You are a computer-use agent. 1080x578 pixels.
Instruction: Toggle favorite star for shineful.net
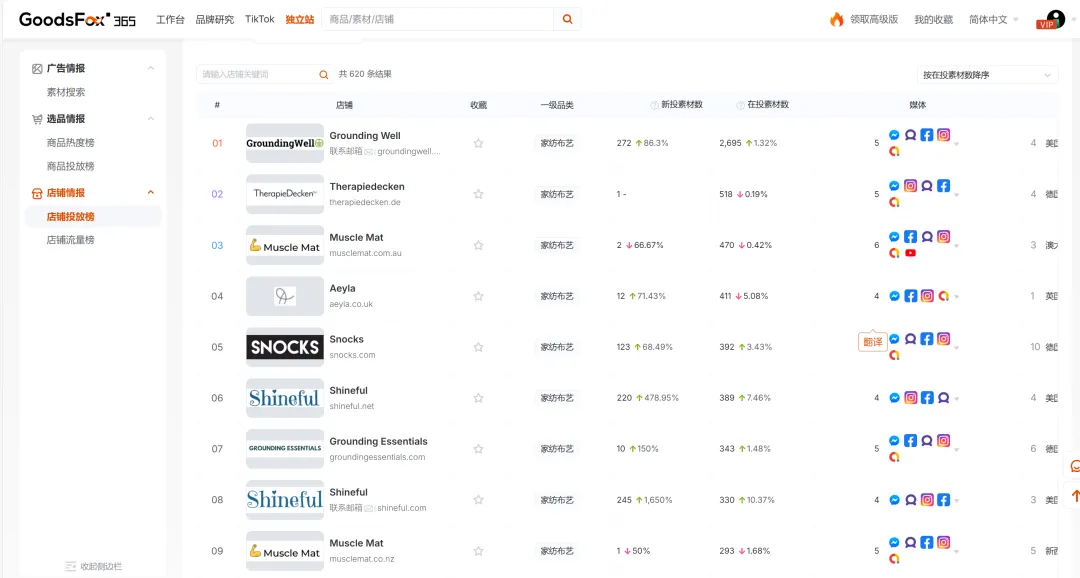(478, 398)
